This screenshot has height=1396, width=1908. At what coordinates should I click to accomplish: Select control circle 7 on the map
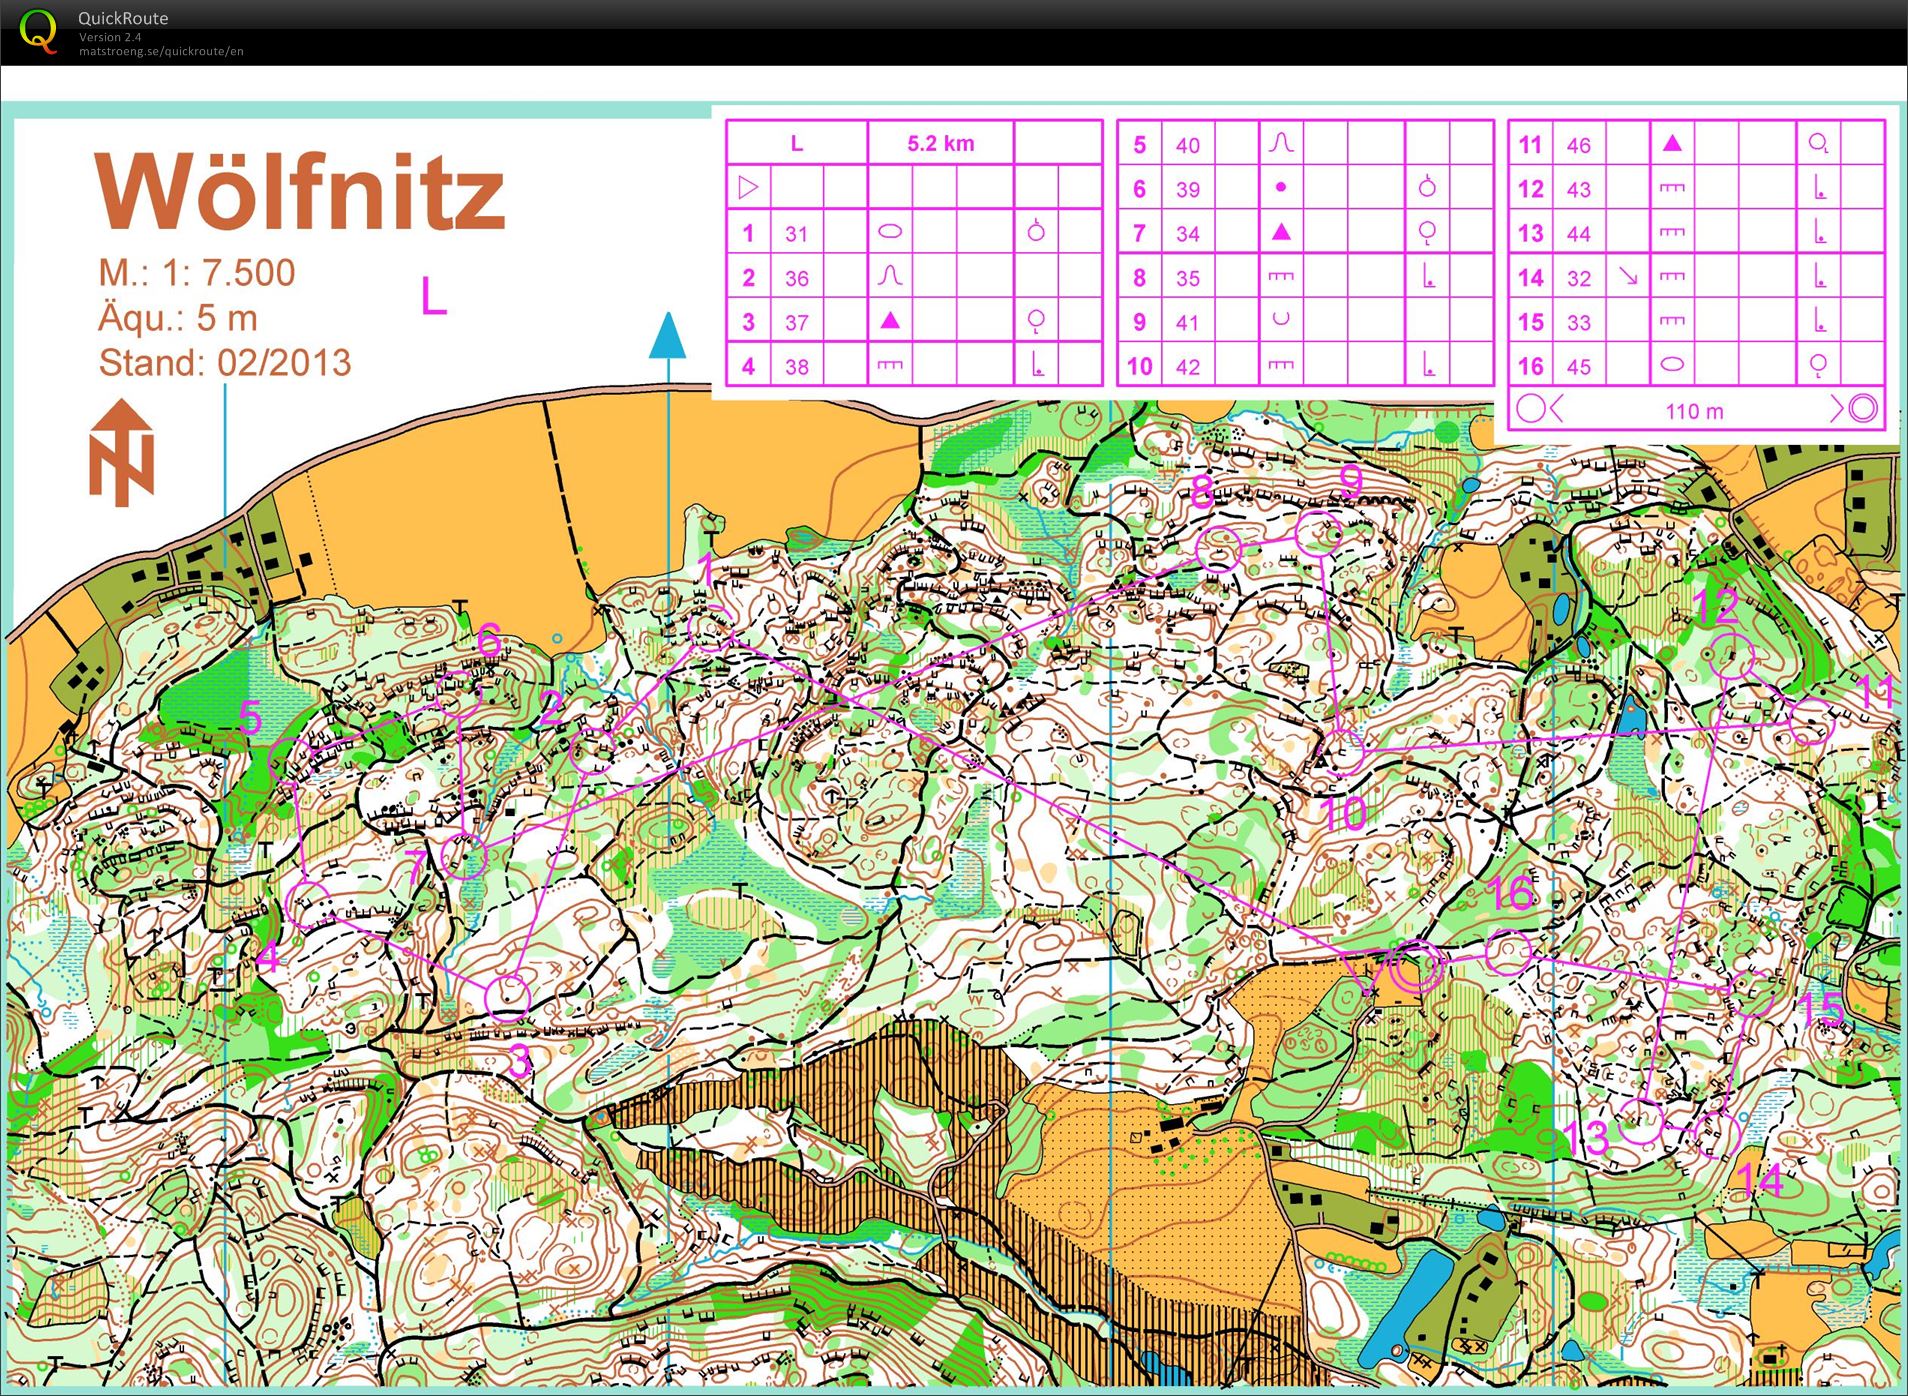[464, 856]
